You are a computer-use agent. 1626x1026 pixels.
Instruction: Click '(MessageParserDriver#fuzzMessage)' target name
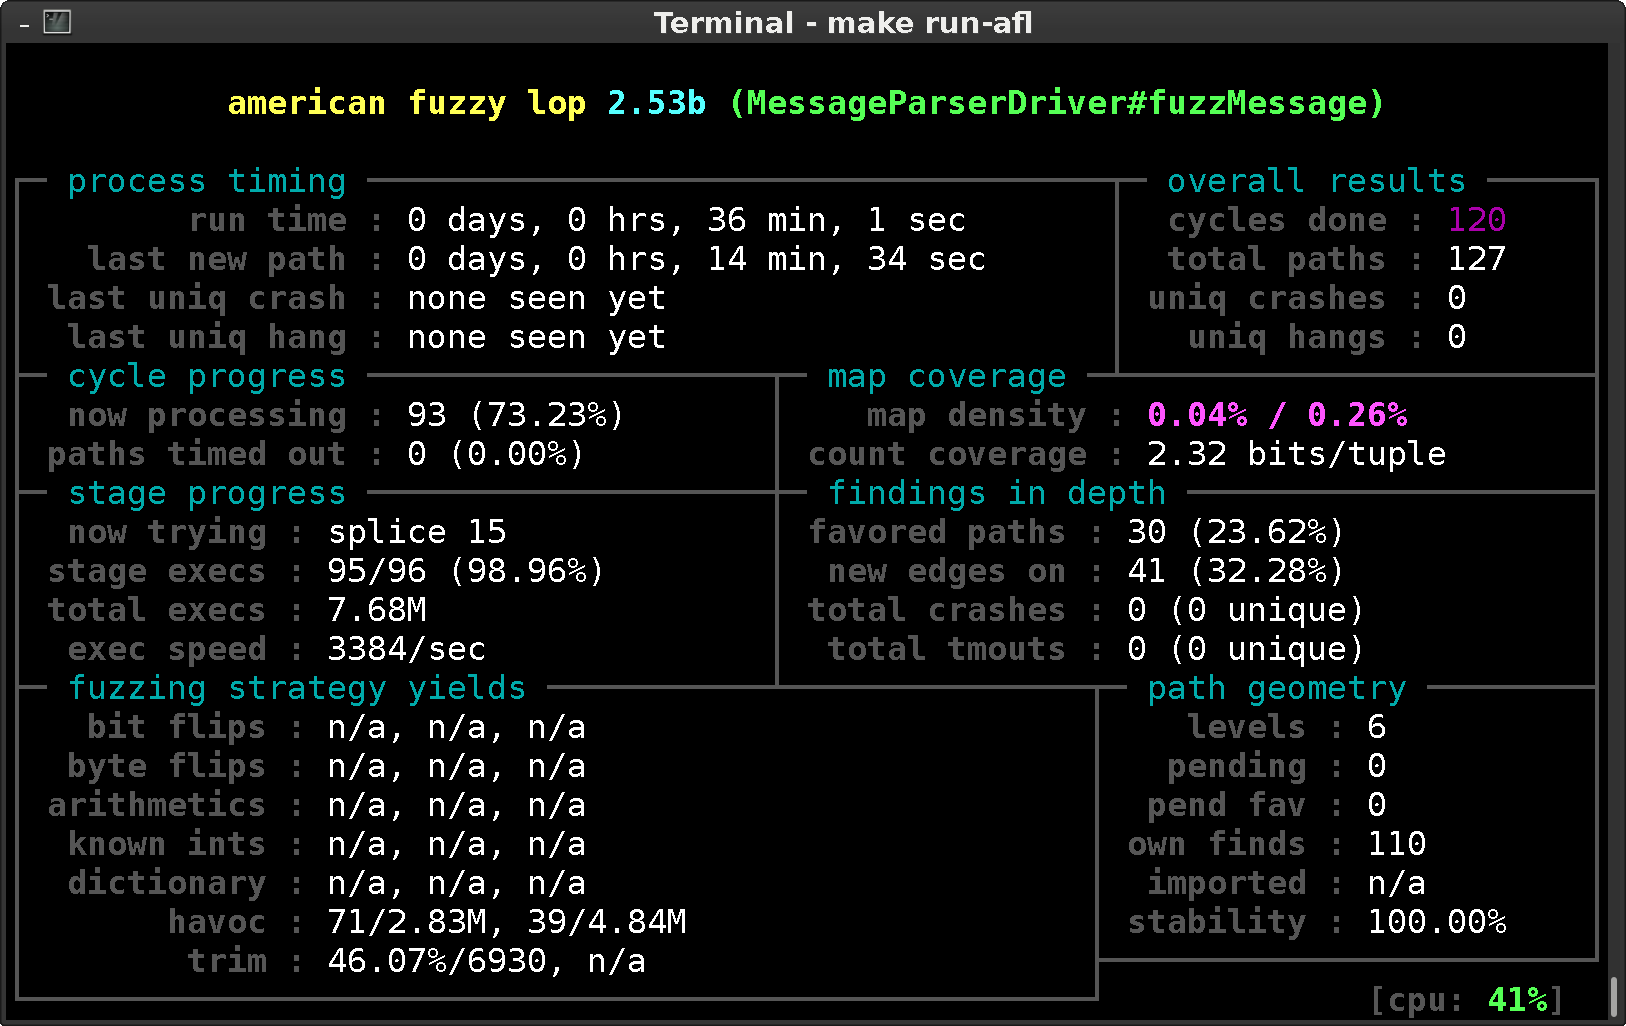tap(1057, 103)
